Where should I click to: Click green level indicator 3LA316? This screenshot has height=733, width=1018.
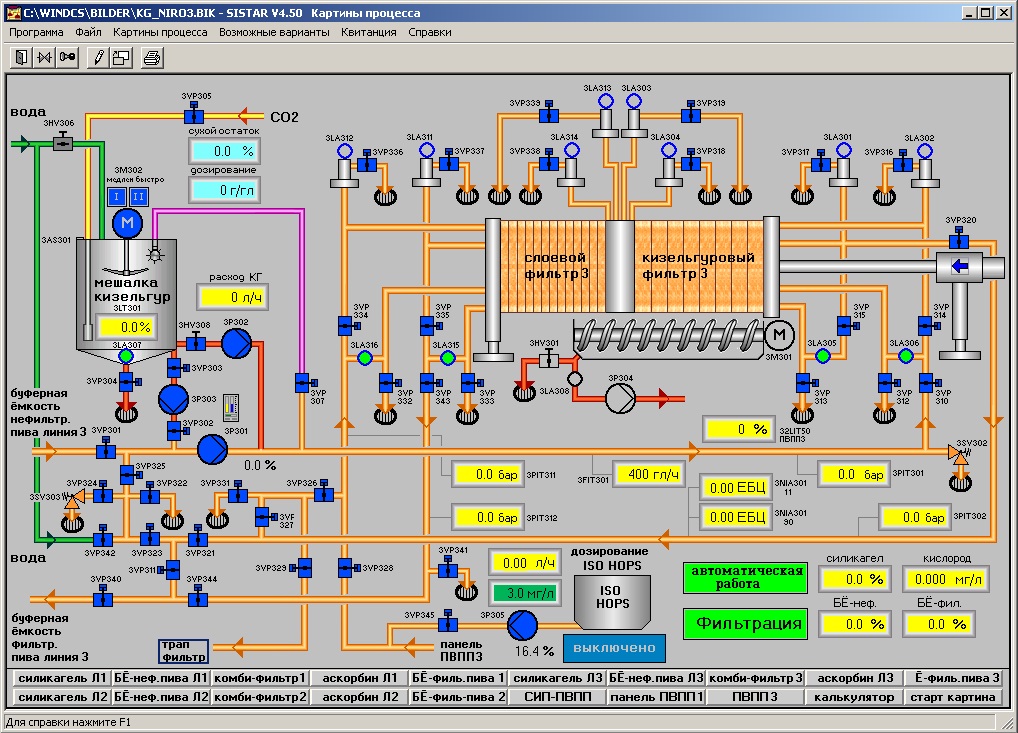pos(365,358)
